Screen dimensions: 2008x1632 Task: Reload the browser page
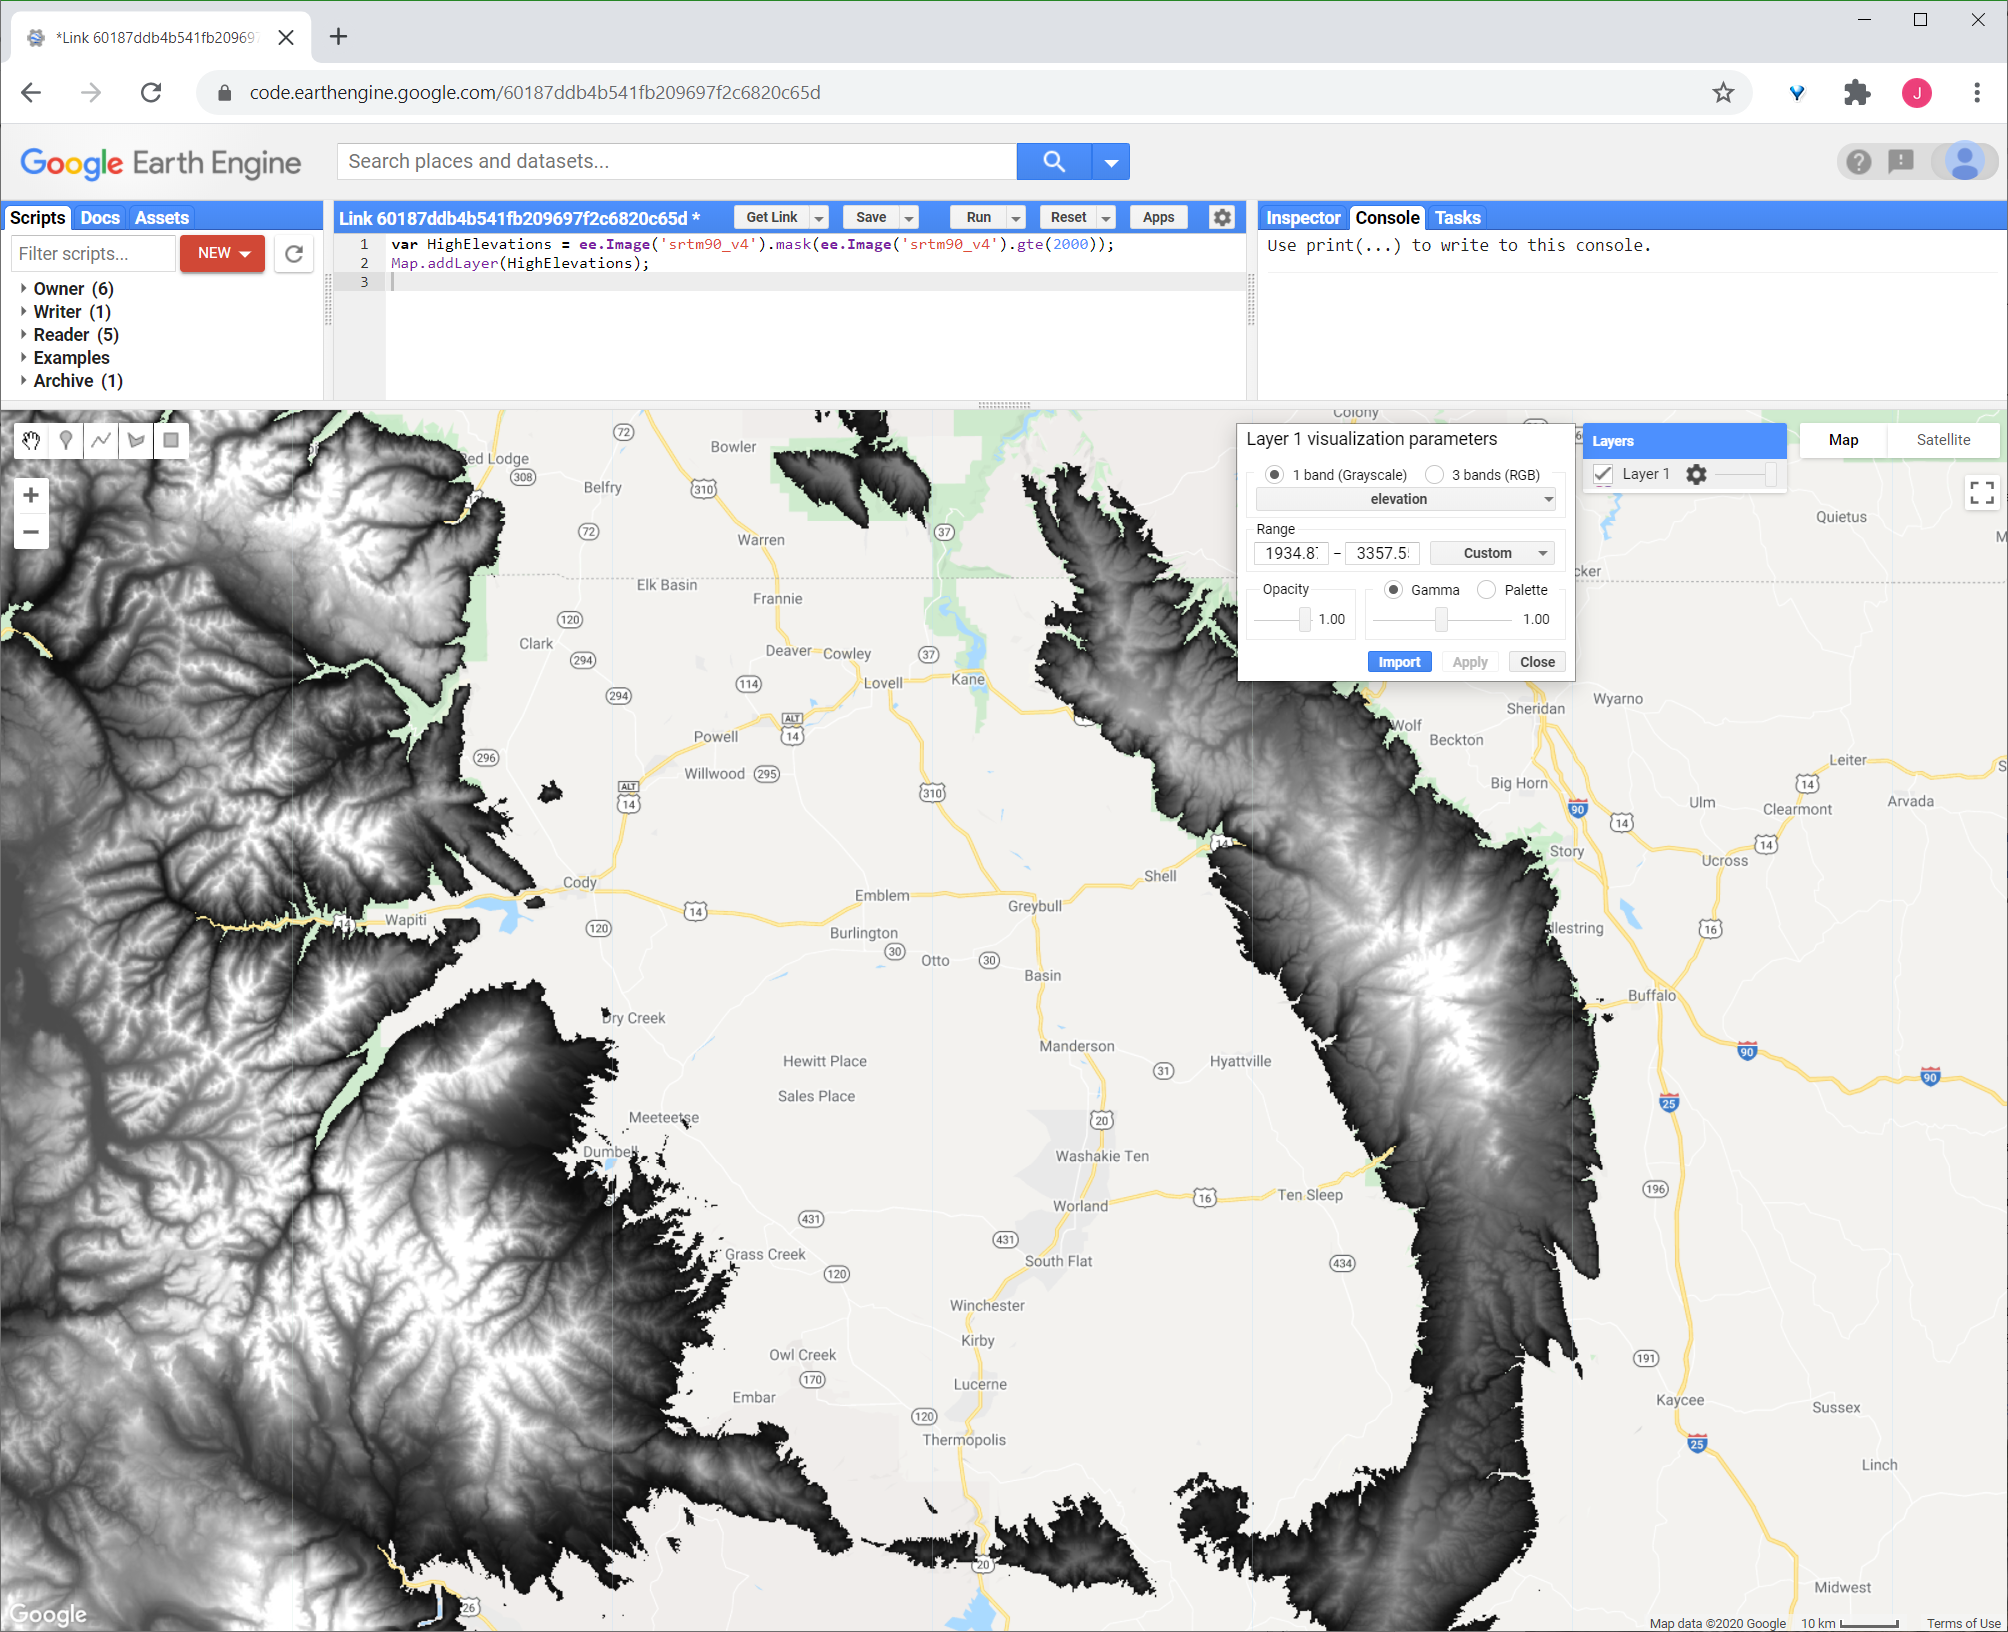click(151, 93)
